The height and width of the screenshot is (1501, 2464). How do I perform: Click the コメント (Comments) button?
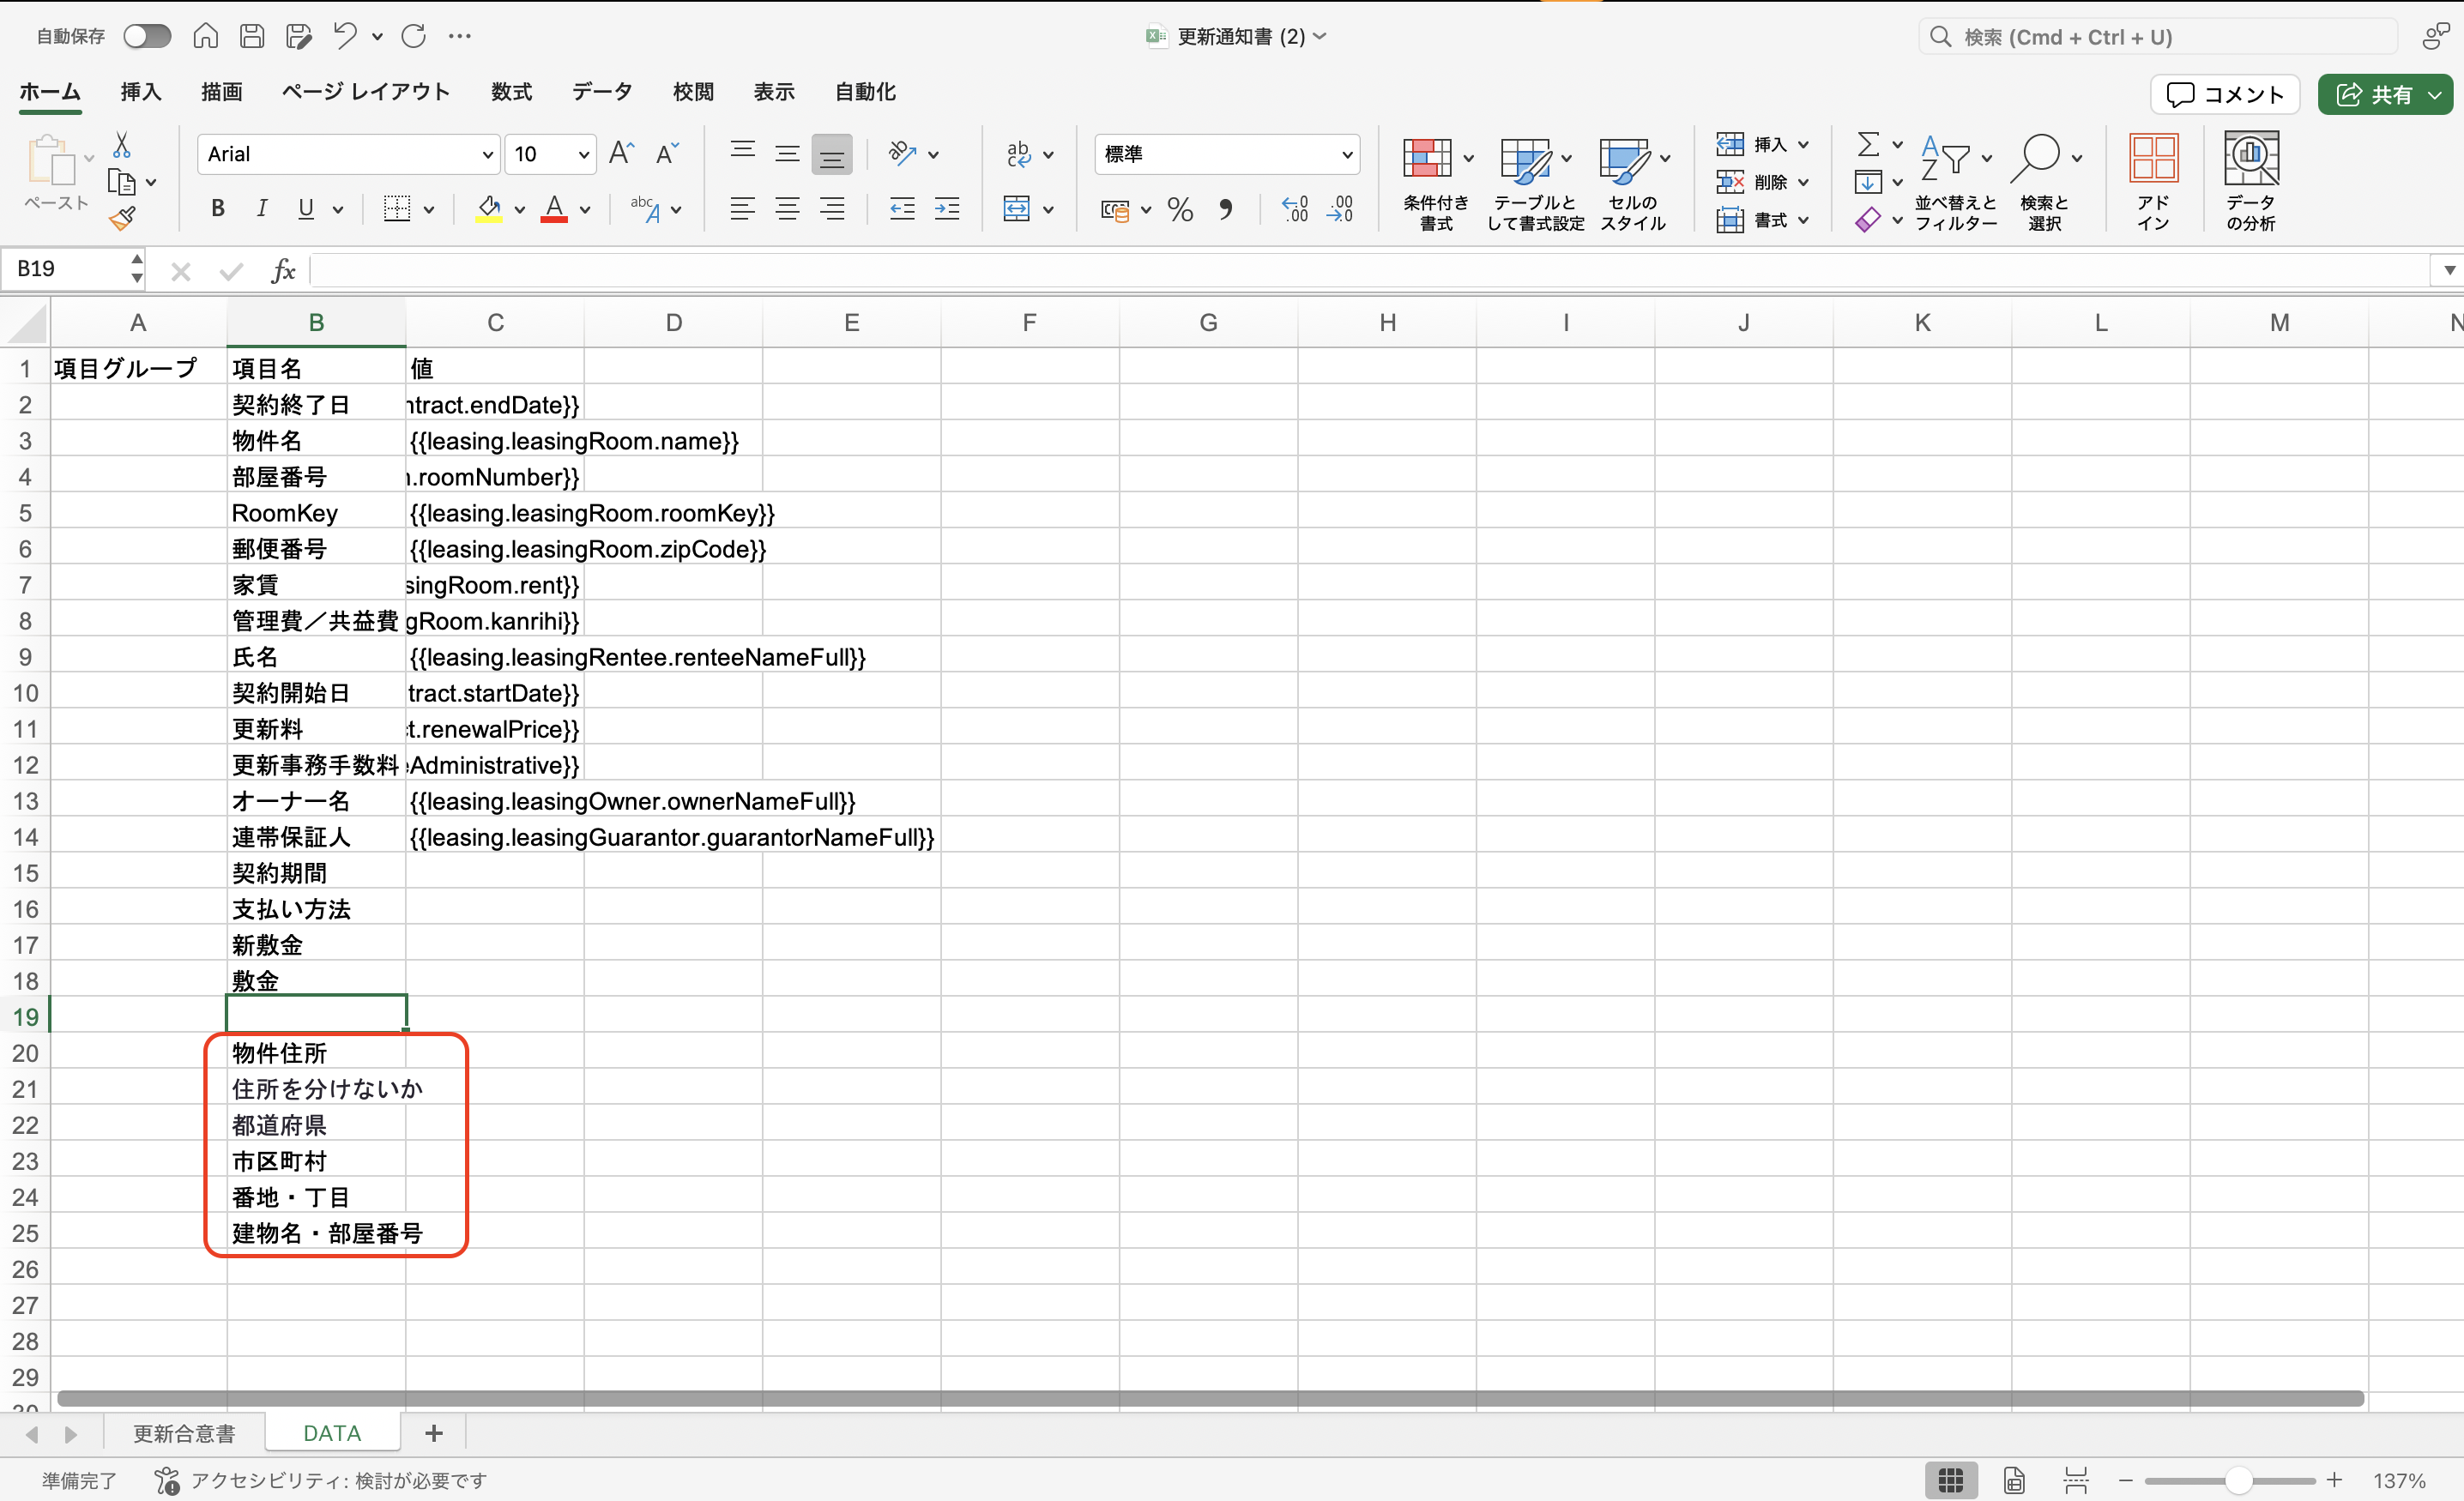coord(2225,95)
